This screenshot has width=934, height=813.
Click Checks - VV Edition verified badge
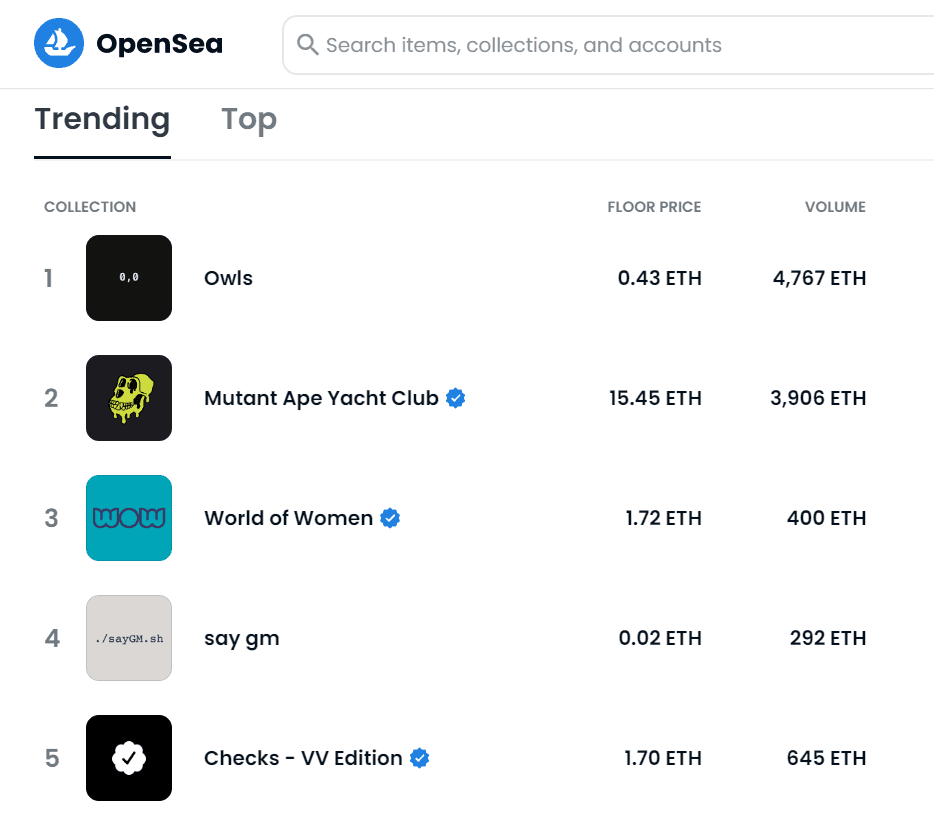[x=420, y=758]
